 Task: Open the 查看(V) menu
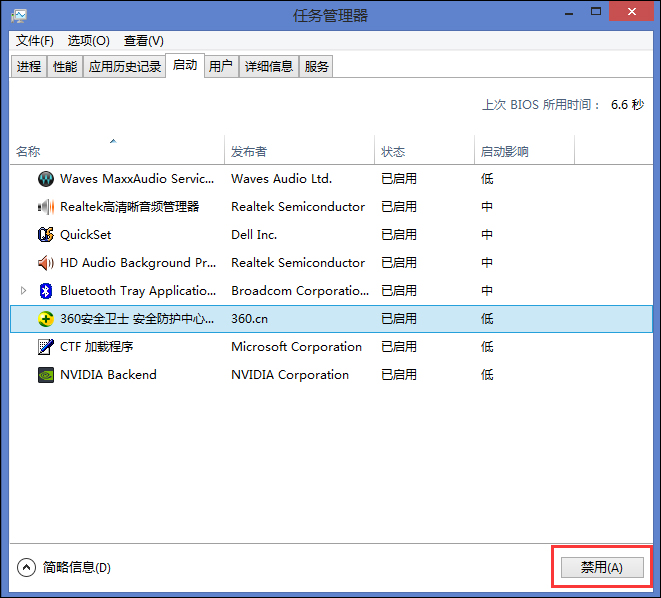pyautogui.click(x=143, y=41)
